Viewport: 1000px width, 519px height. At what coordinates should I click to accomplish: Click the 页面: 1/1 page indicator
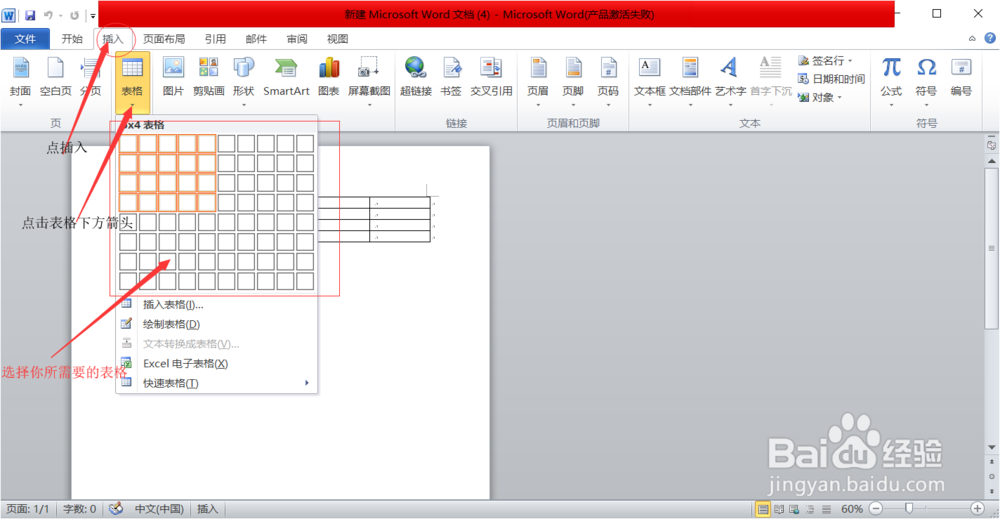pyautogui.click(x=27, y=509)
